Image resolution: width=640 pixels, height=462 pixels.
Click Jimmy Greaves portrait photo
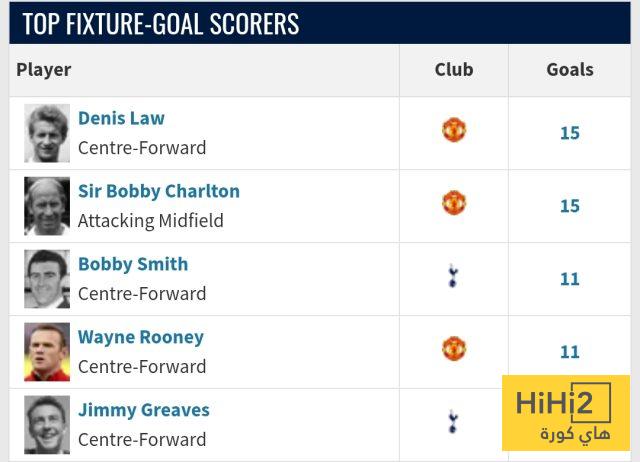pos(47,425)
